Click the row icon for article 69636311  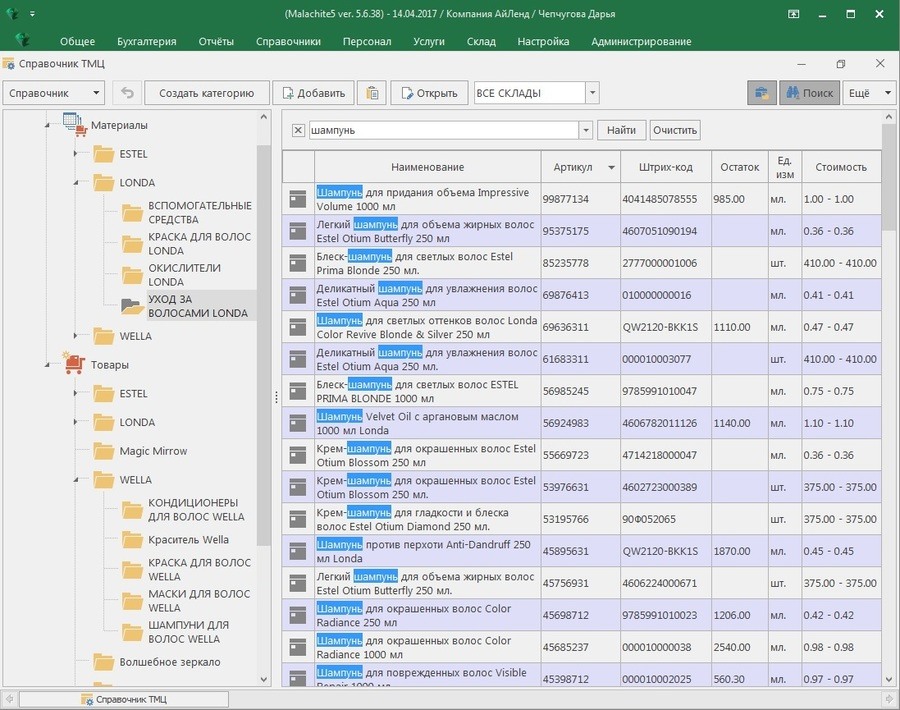298,327
